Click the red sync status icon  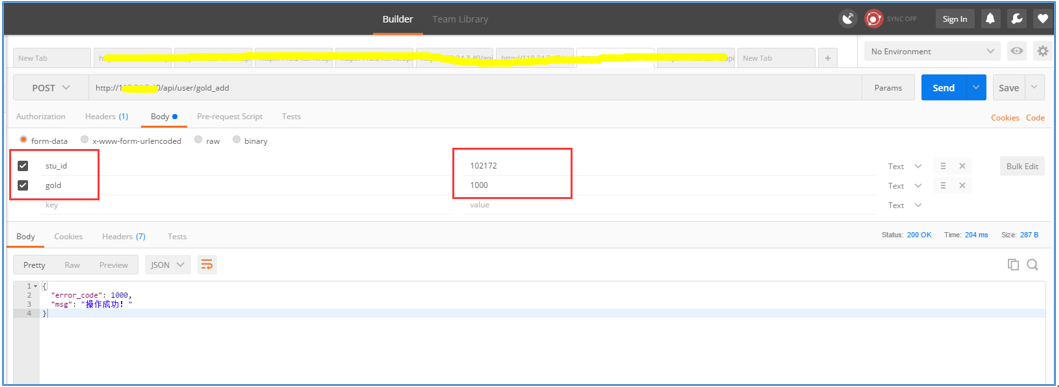(874, 19)
